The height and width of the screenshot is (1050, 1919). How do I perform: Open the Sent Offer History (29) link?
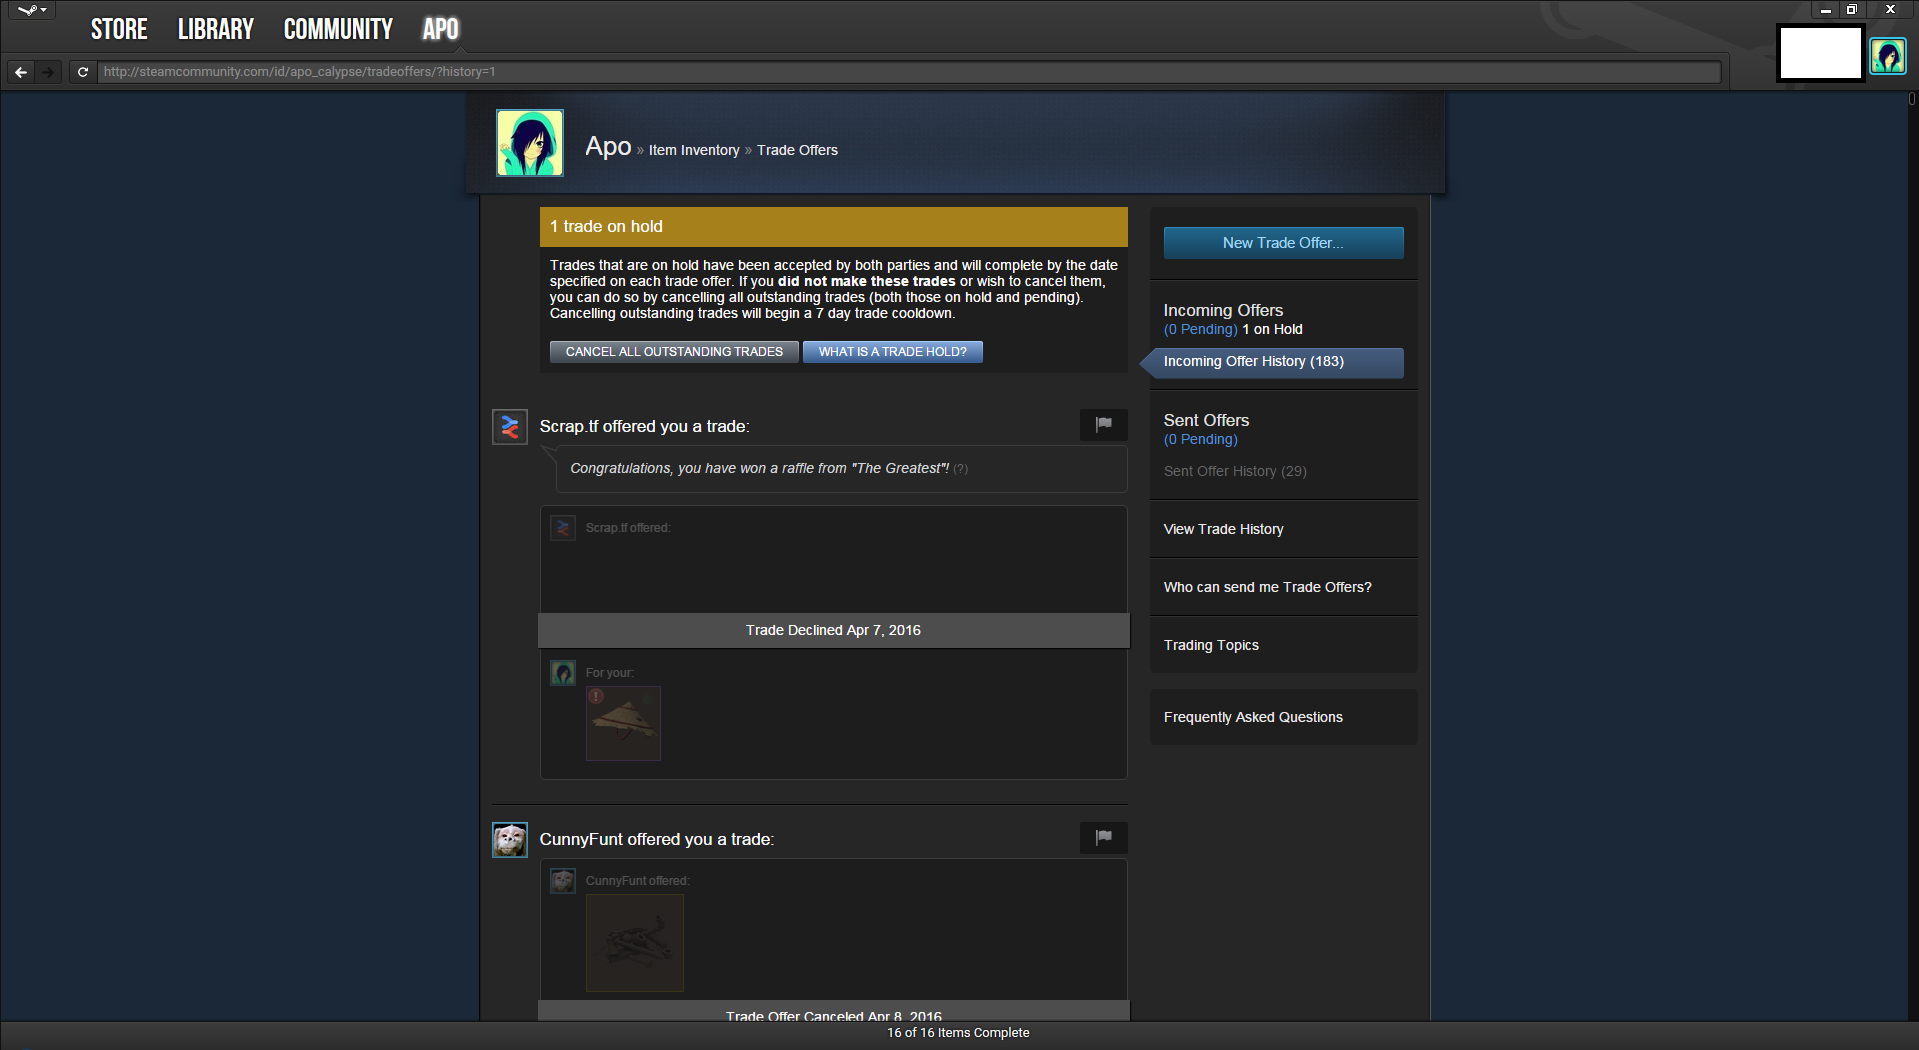1235,471
